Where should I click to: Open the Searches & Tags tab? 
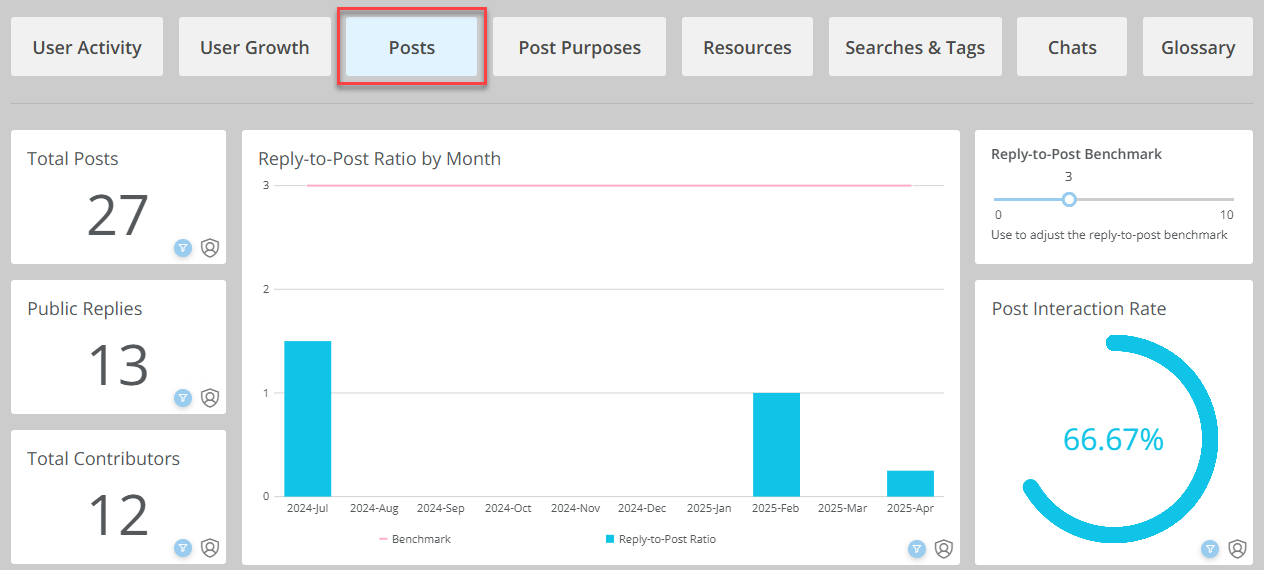915,47
